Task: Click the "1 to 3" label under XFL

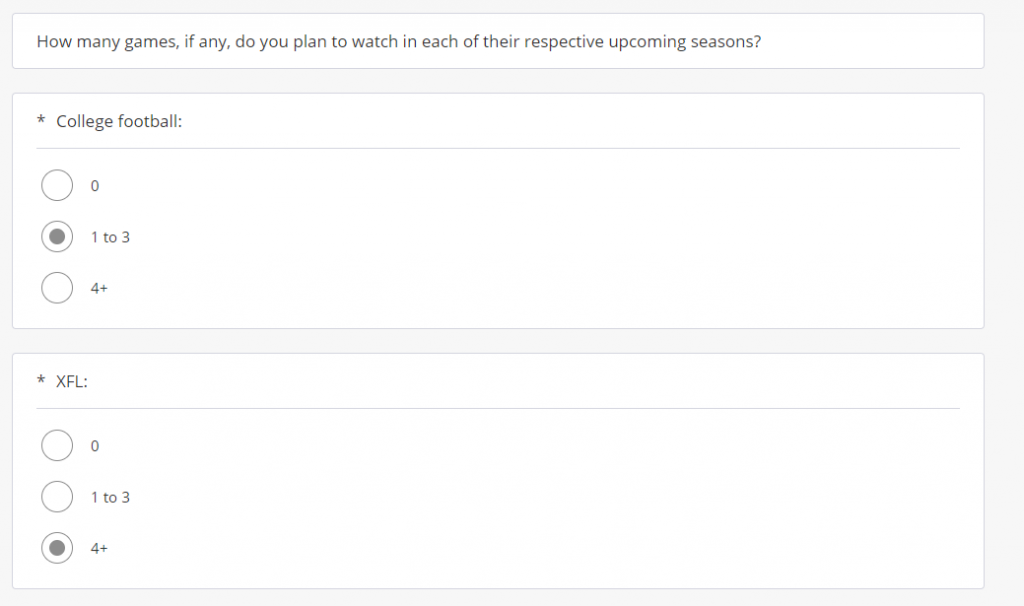Action: coord(110,498)
